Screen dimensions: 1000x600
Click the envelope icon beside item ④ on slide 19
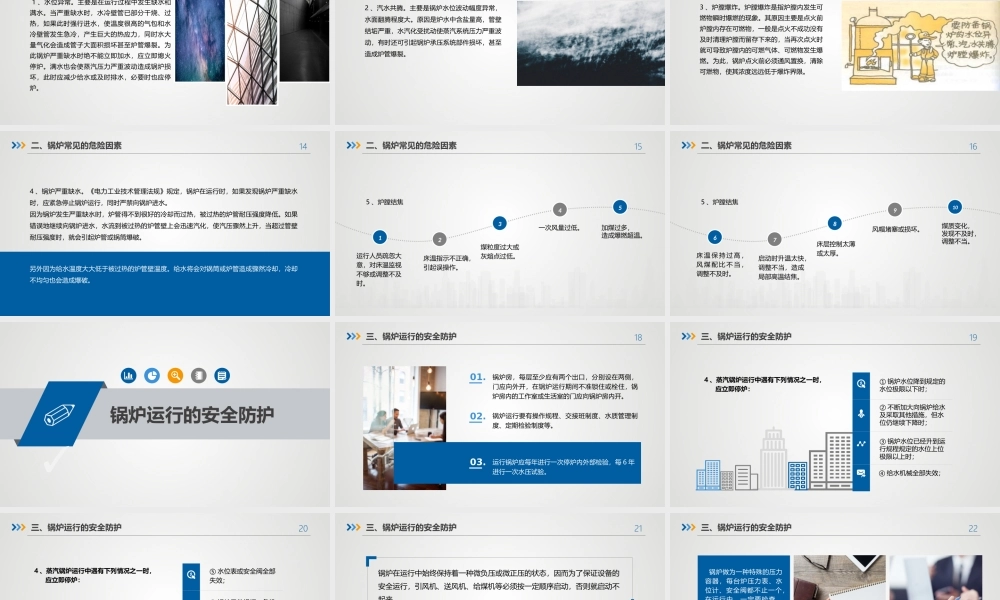[x=862, y=472]
